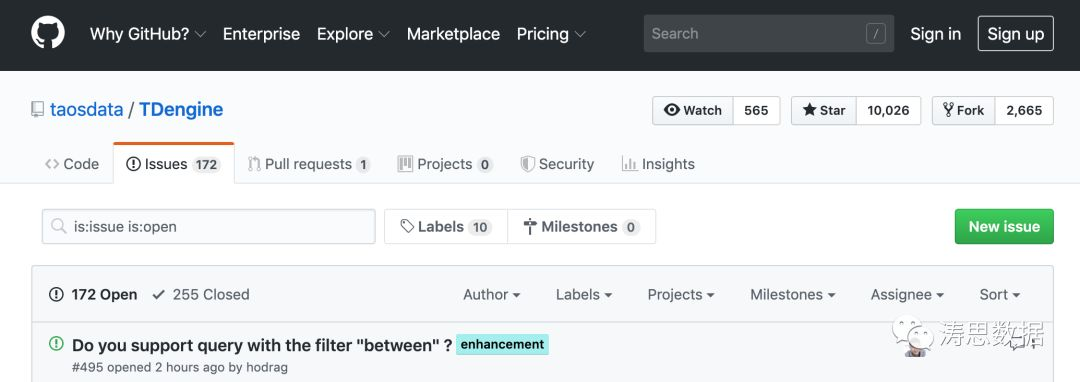Expand the Author filter dropdown
The image size is (1080, 382).
[x=492, y=295]
